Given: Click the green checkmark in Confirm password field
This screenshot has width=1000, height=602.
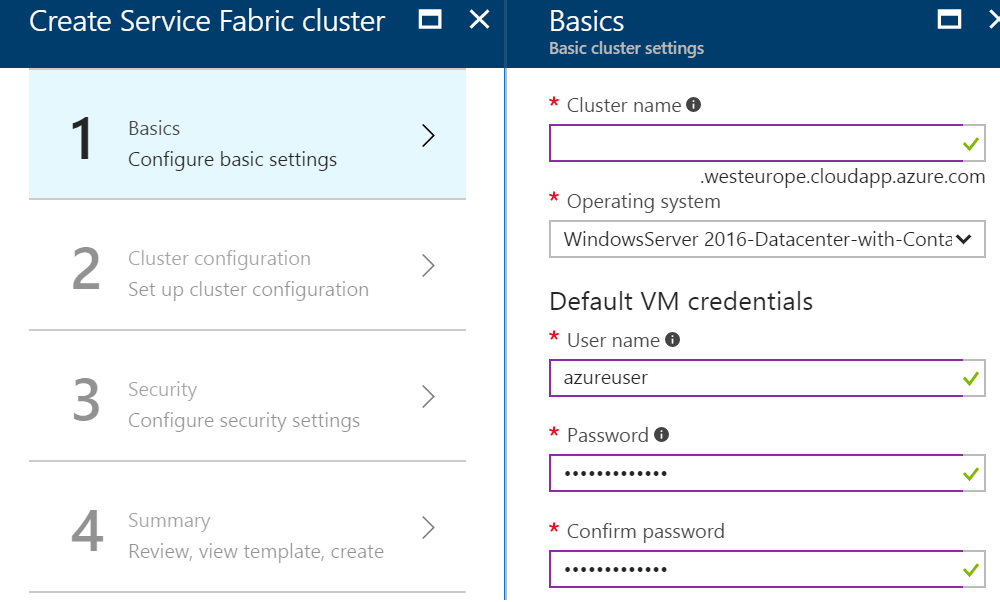Looking at the screenshot, I should (971, 569).
